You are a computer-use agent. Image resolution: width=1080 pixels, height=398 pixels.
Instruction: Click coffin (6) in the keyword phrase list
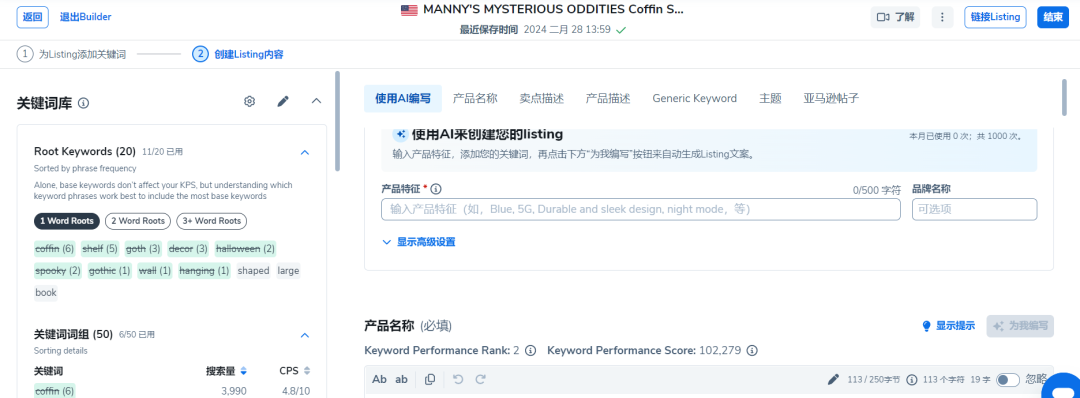coord(54,391)
